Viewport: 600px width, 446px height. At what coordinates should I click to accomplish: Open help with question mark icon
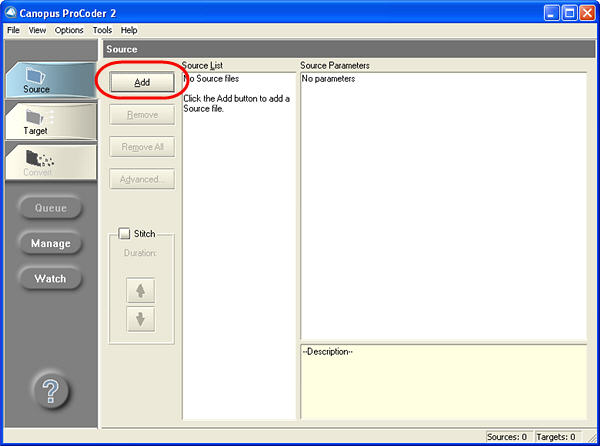(51, 391)
